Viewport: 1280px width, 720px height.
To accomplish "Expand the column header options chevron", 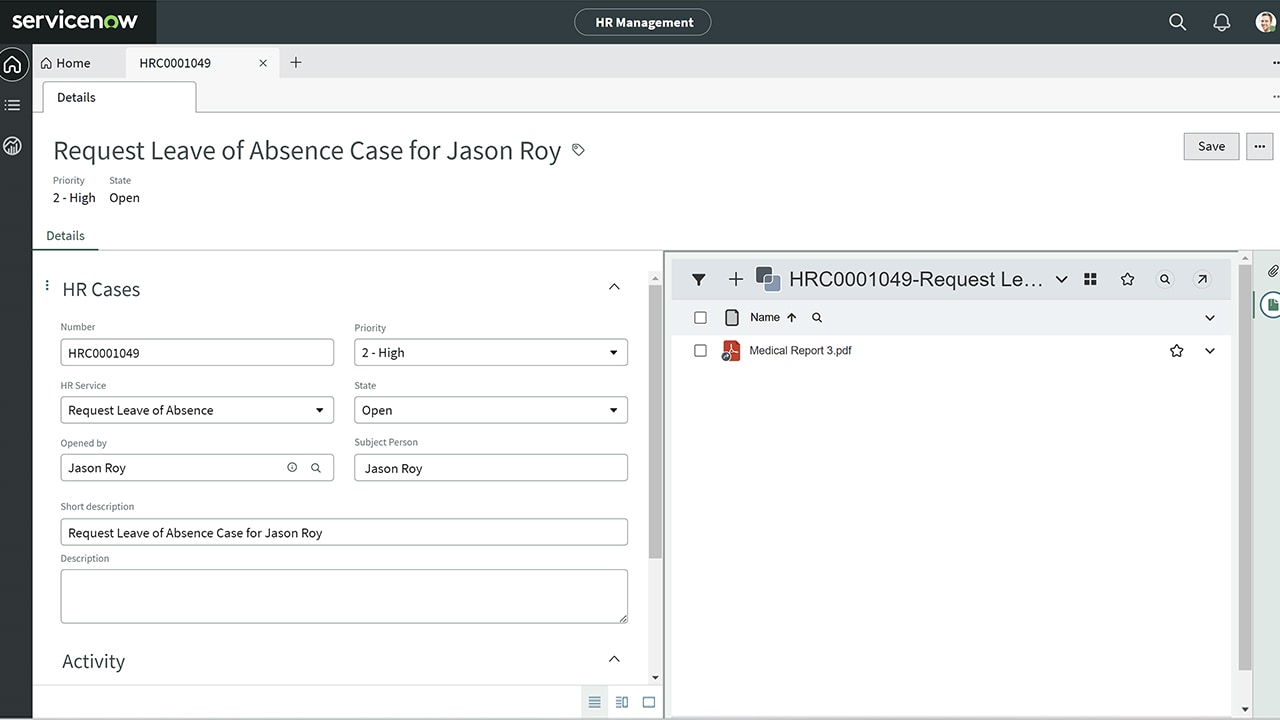I will [1210, 318].
